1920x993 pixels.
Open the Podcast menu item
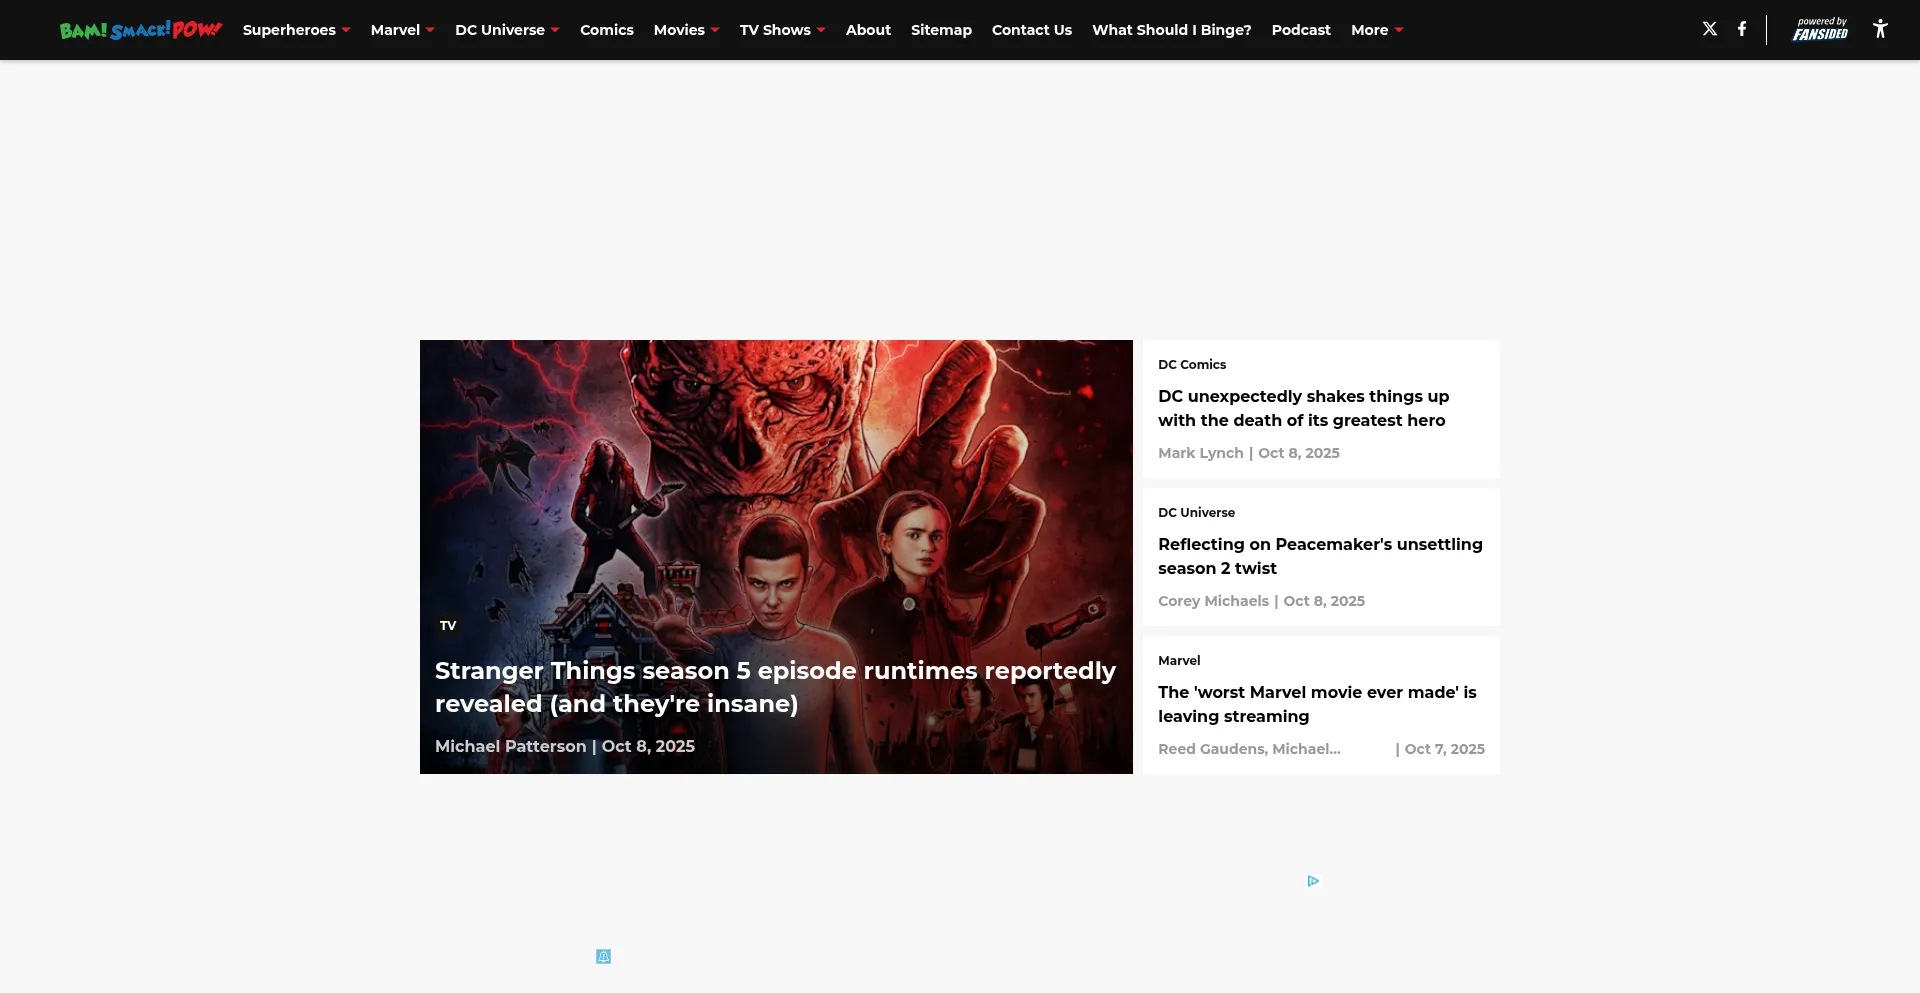(1300, 30)
